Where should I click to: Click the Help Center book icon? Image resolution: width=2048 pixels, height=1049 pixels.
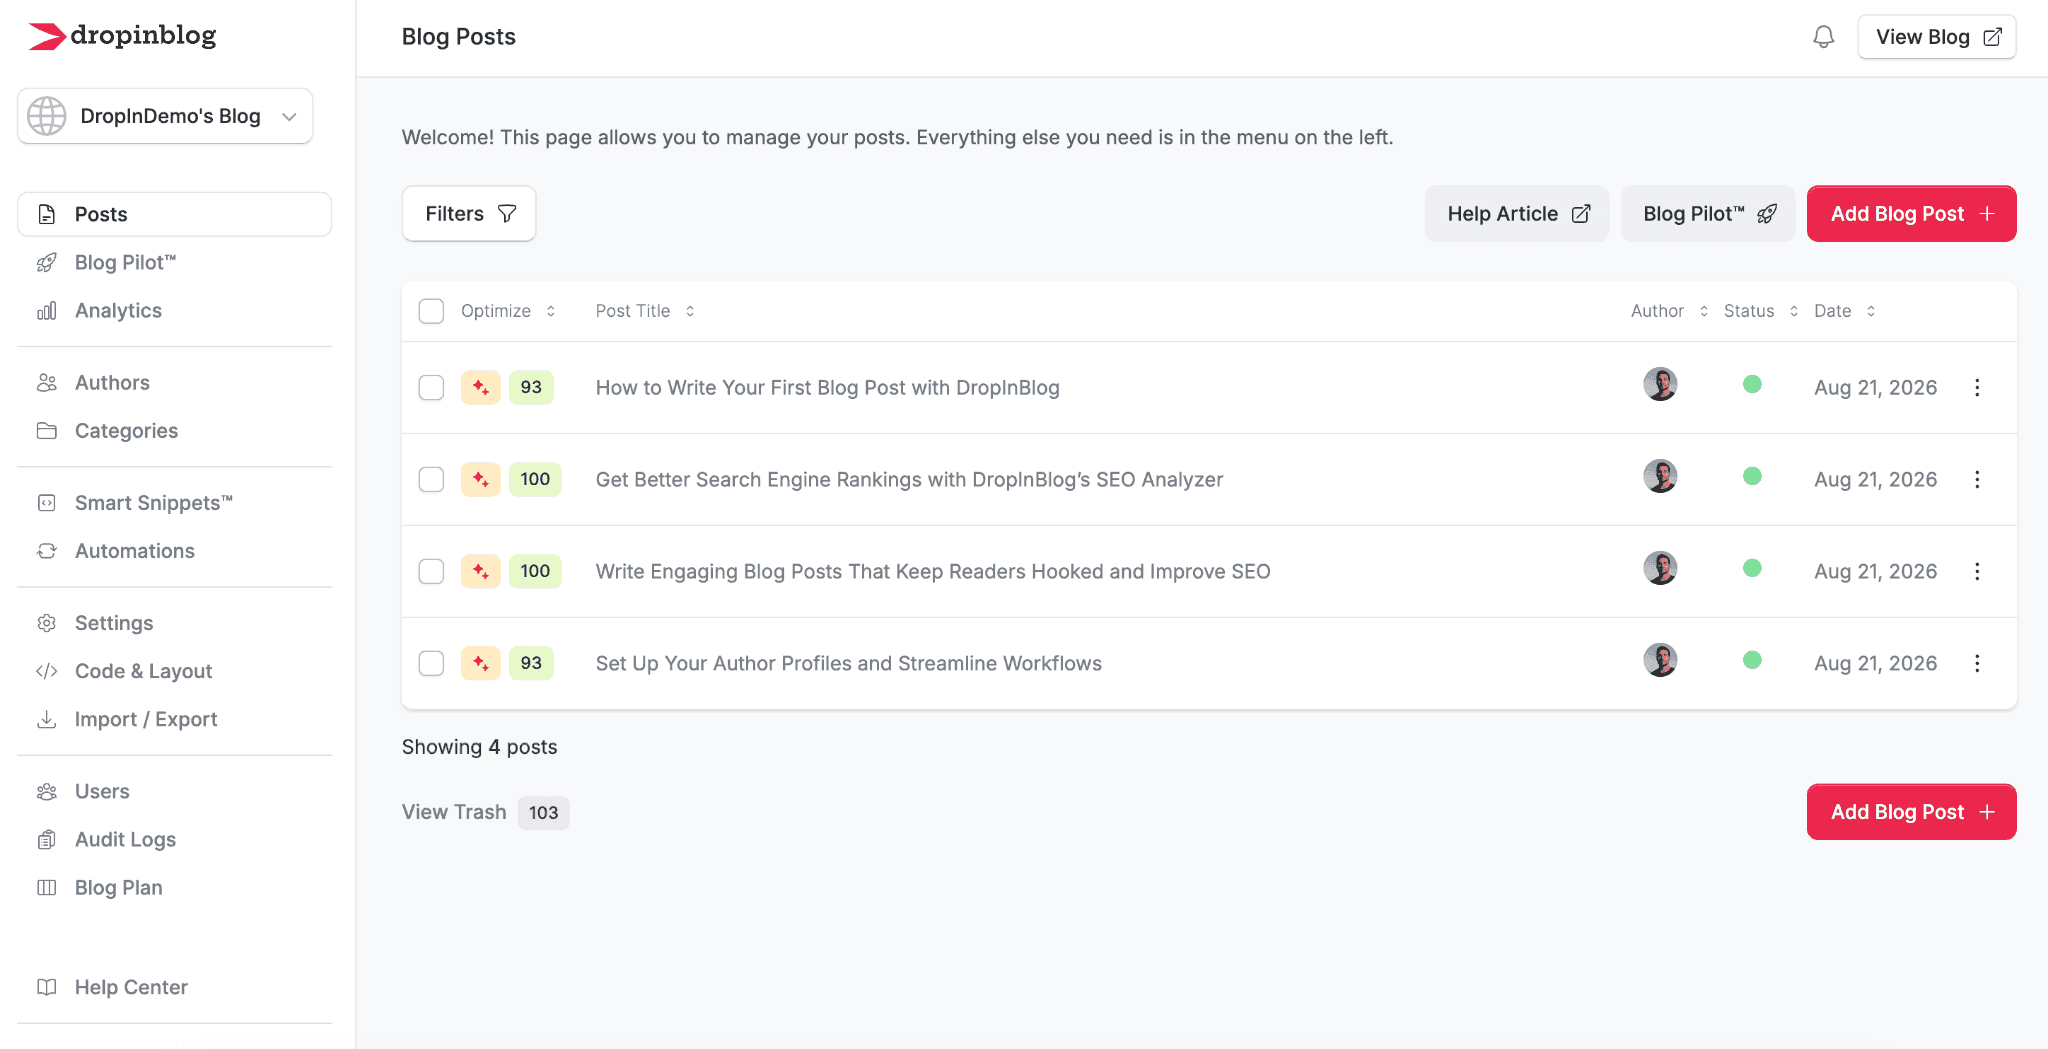tap(47, 987)
